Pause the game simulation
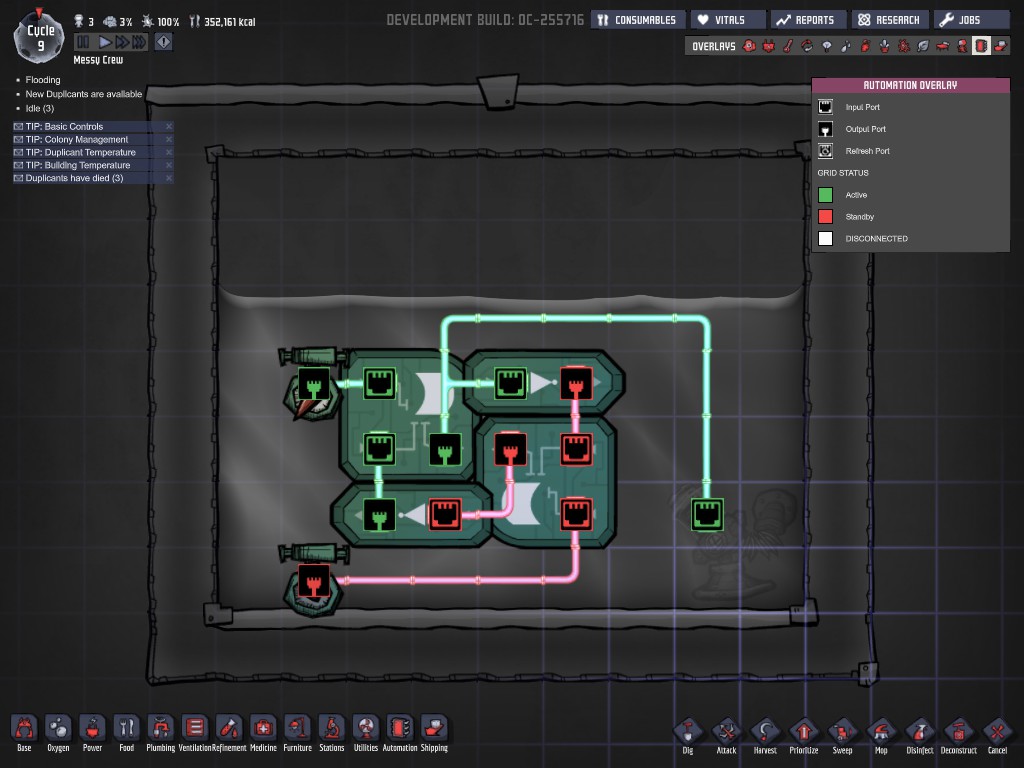 point(83,42)
